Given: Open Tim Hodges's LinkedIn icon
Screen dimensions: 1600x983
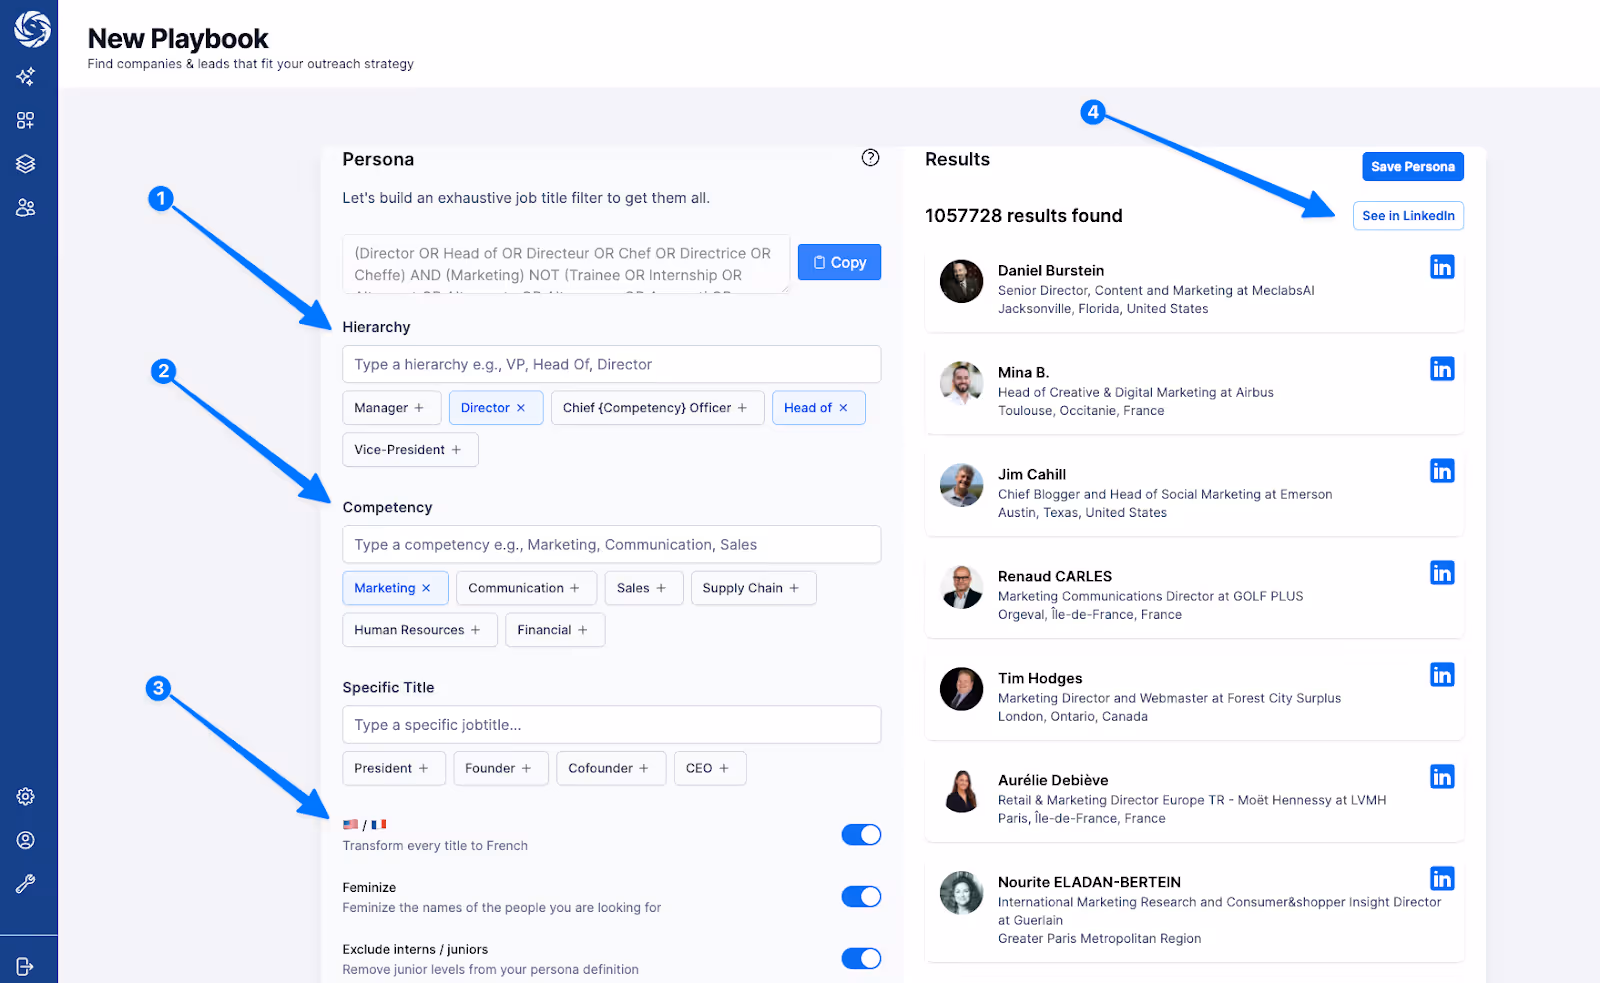Looking at the screenshot, I should pos(1442,675).
